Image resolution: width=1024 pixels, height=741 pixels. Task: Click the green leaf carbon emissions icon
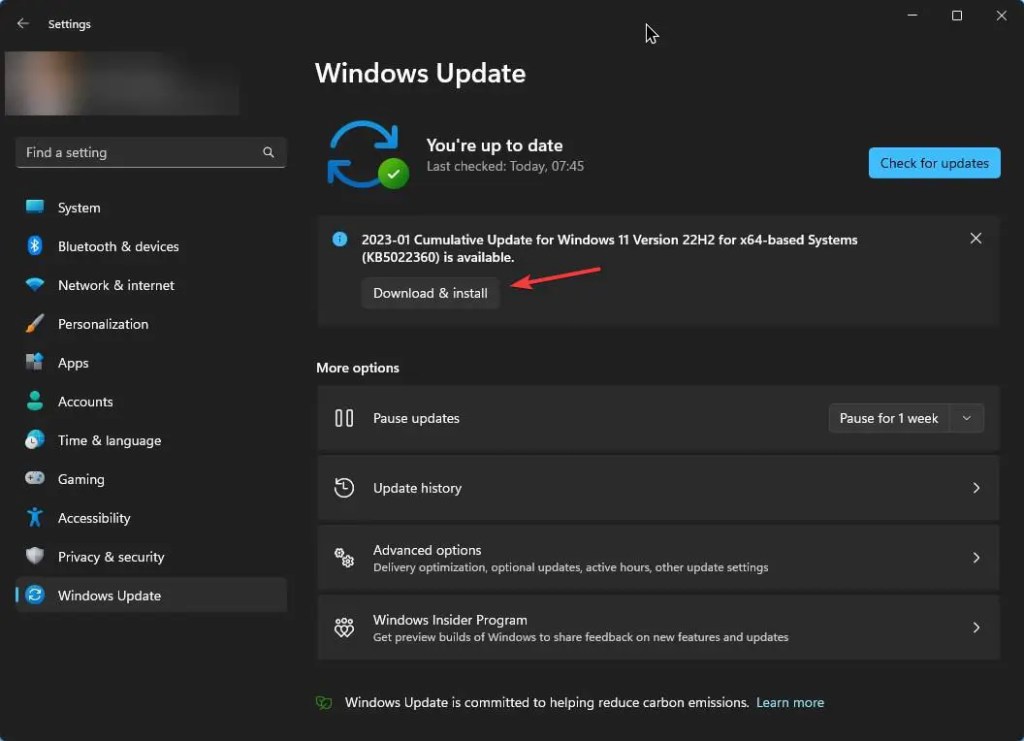tap(324, 702)
